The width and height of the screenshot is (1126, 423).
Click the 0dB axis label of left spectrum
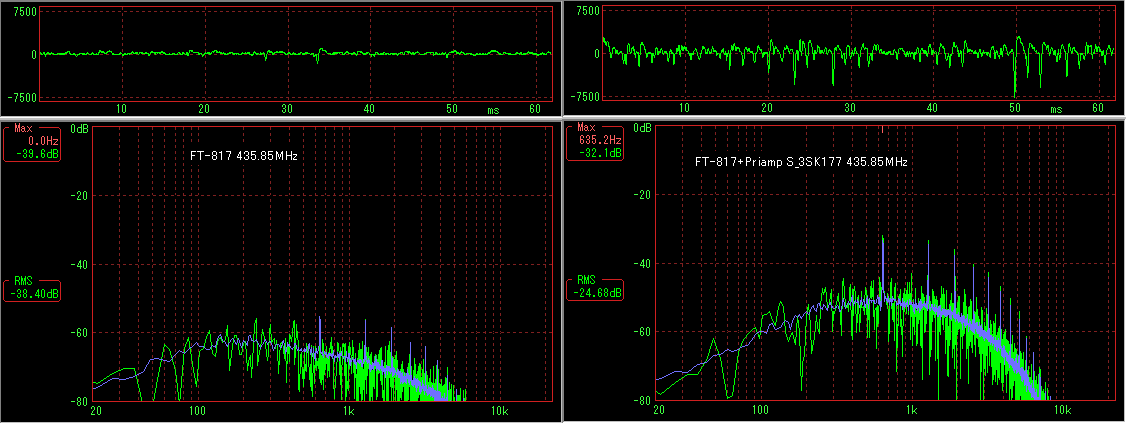pyautogui.click(x=79, y=129)
